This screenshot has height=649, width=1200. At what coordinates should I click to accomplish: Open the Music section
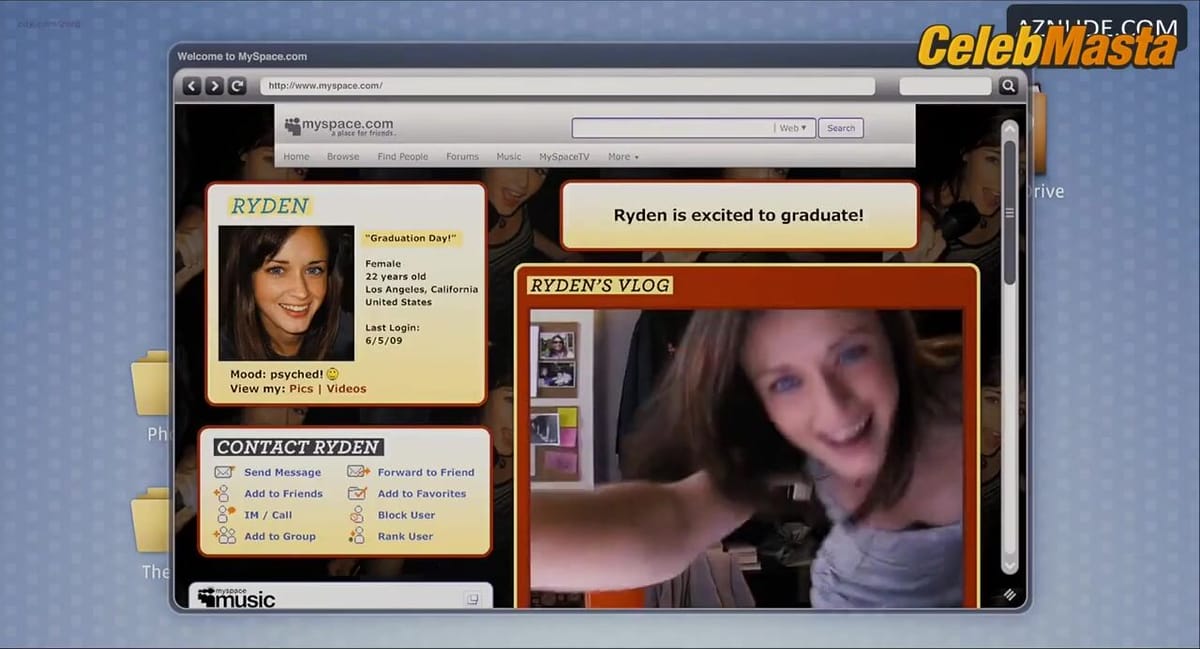[x=509, y=157]
